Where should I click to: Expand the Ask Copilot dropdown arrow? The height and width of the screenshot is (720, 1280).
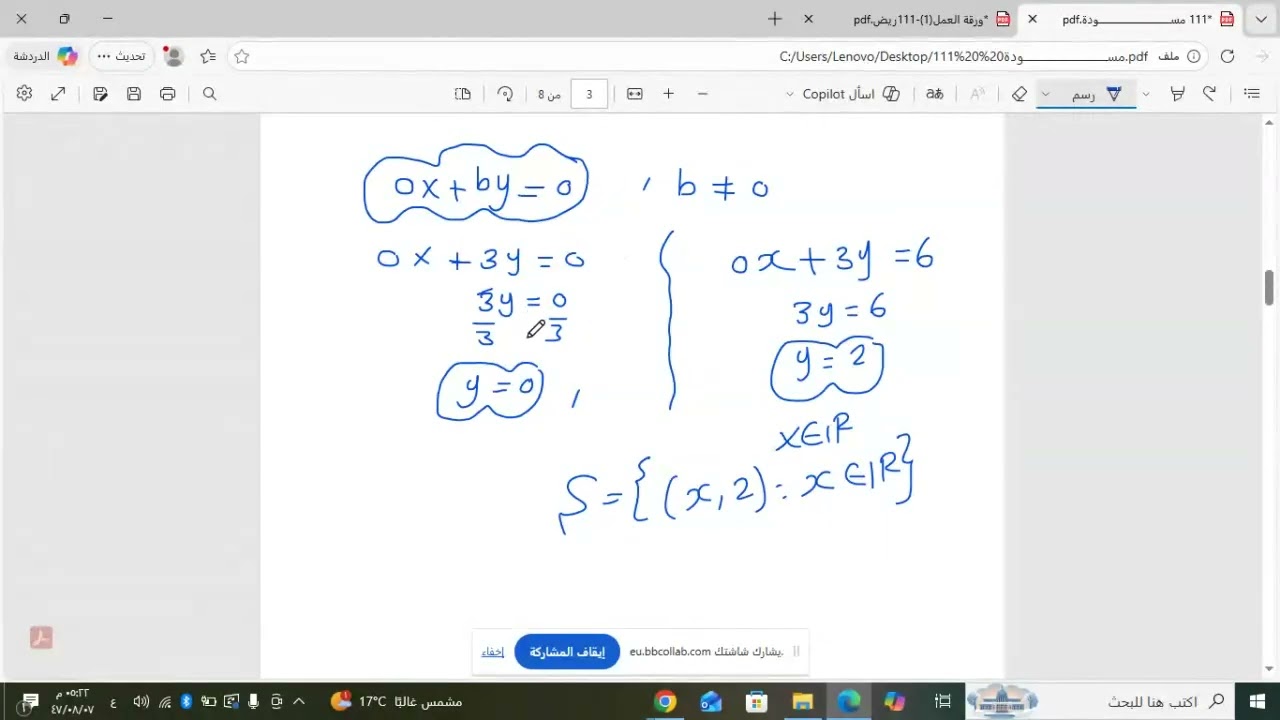[790, 93]
